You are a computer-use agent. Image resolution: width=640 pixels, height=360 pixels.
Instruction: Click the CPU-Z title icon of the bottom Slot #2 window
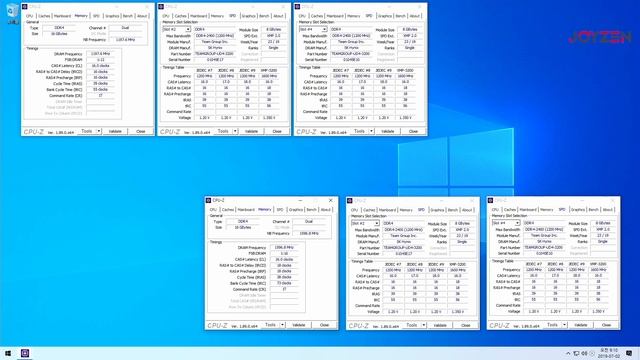(349, 200)
